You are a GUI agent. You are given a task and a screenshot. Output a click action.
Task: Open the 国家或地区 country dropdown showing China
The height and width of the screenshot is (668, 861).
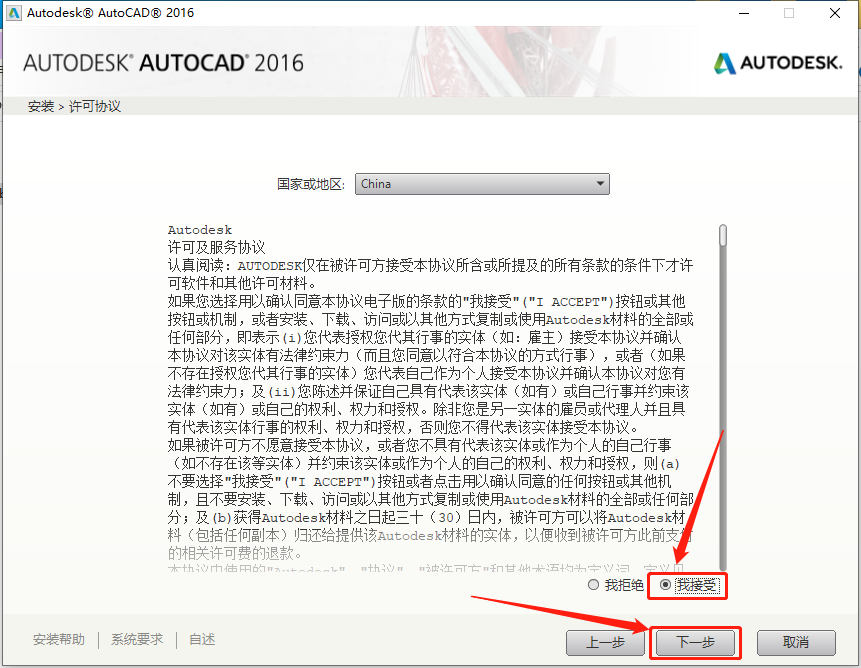[482, 184]
